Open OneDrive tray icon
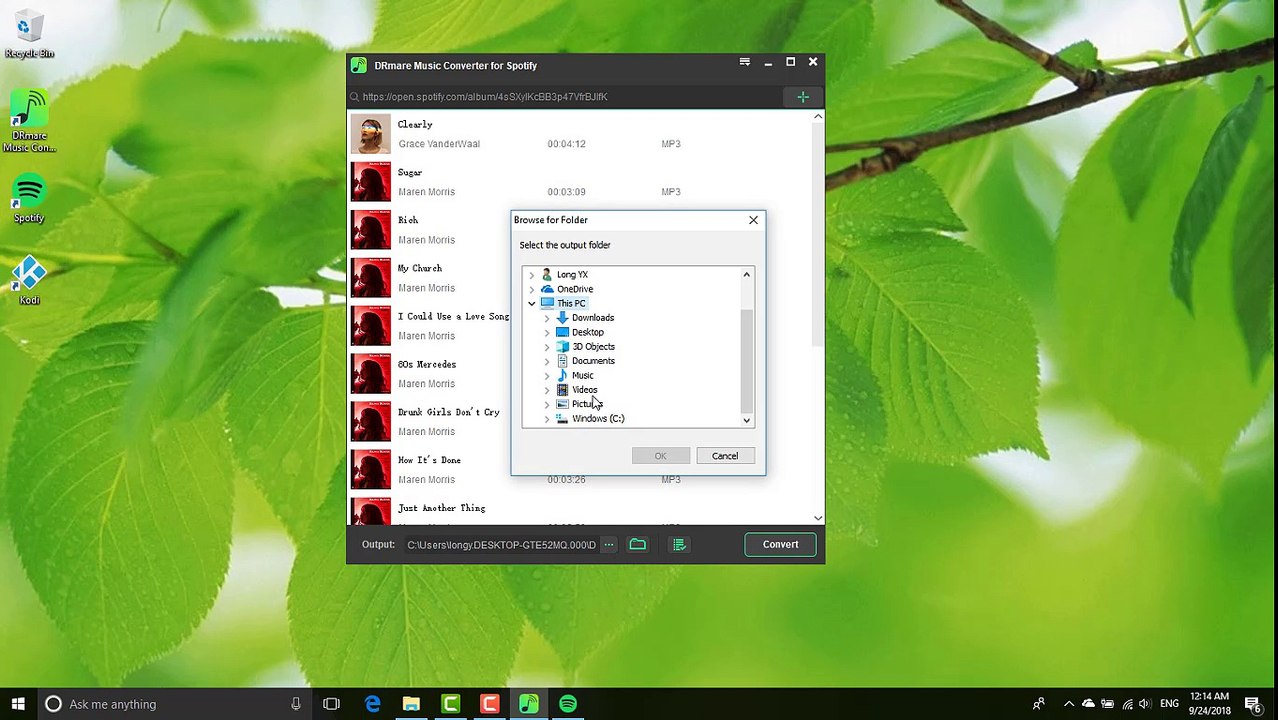This screenshot has height=720, width=1278. [x=1089, y=704]
